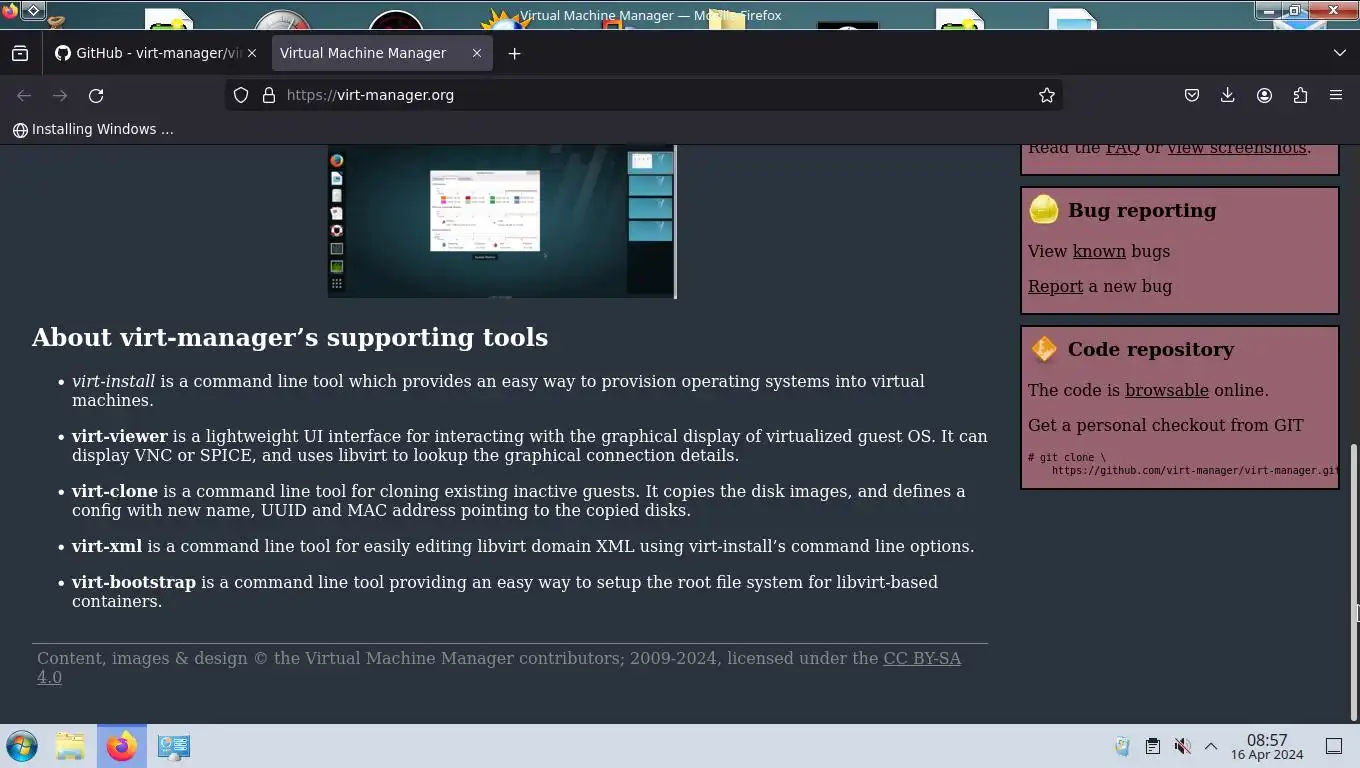This screenshot has width=1360, height=768.
Task: Click the 'virt-viewer' bold term
Action: [119, 436]
